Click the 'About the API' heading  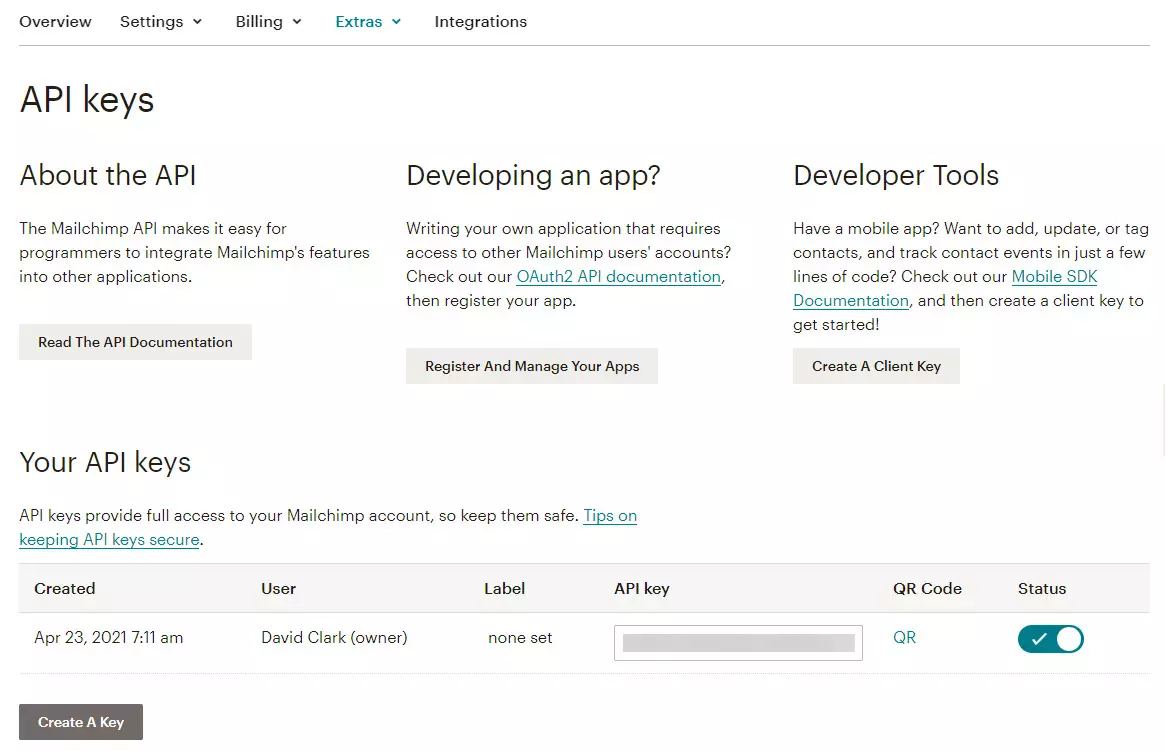(108, 175)
